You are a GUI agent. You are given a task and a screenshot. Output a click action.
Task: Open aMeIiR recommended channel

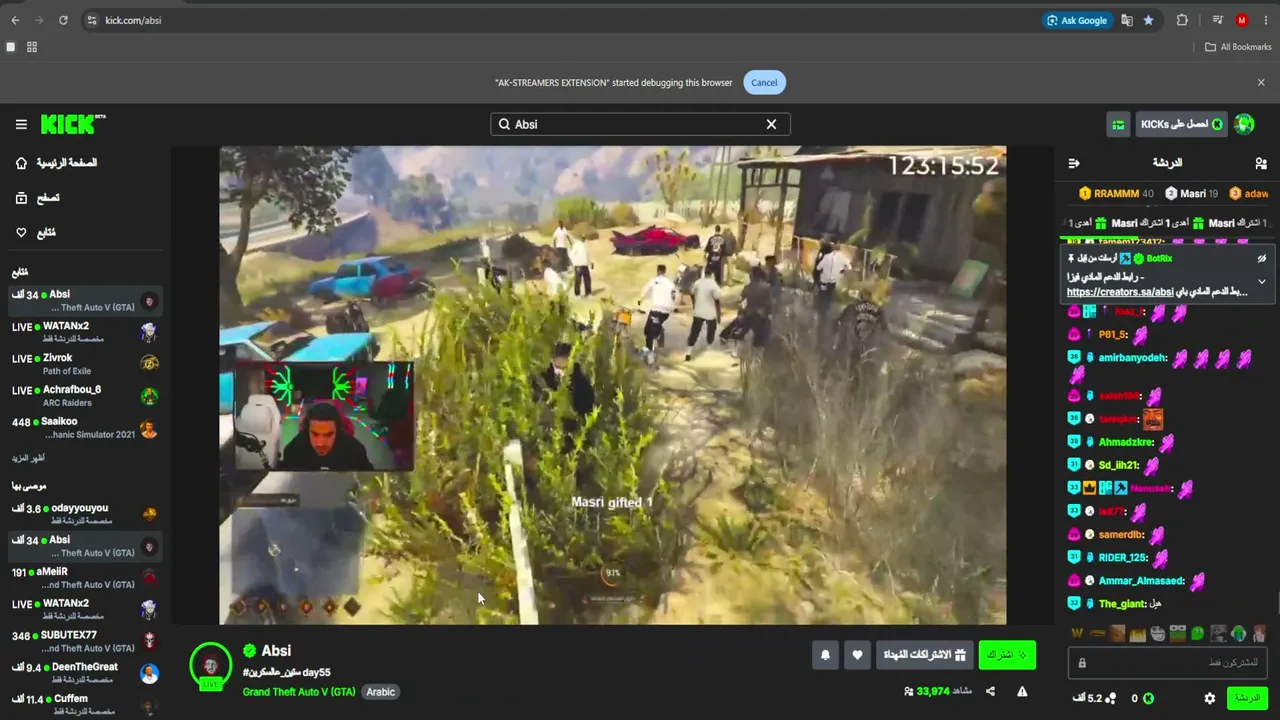pos(85,578)
